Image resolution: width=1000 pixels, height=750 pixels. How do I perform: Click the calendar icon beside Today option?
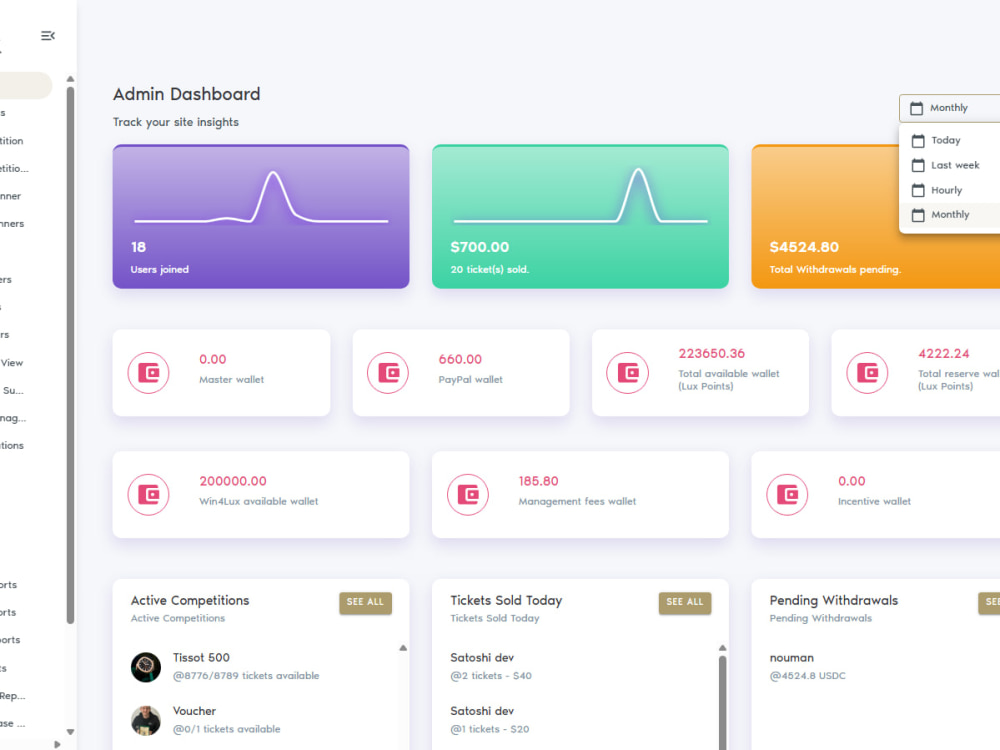[x=918, y=140]
